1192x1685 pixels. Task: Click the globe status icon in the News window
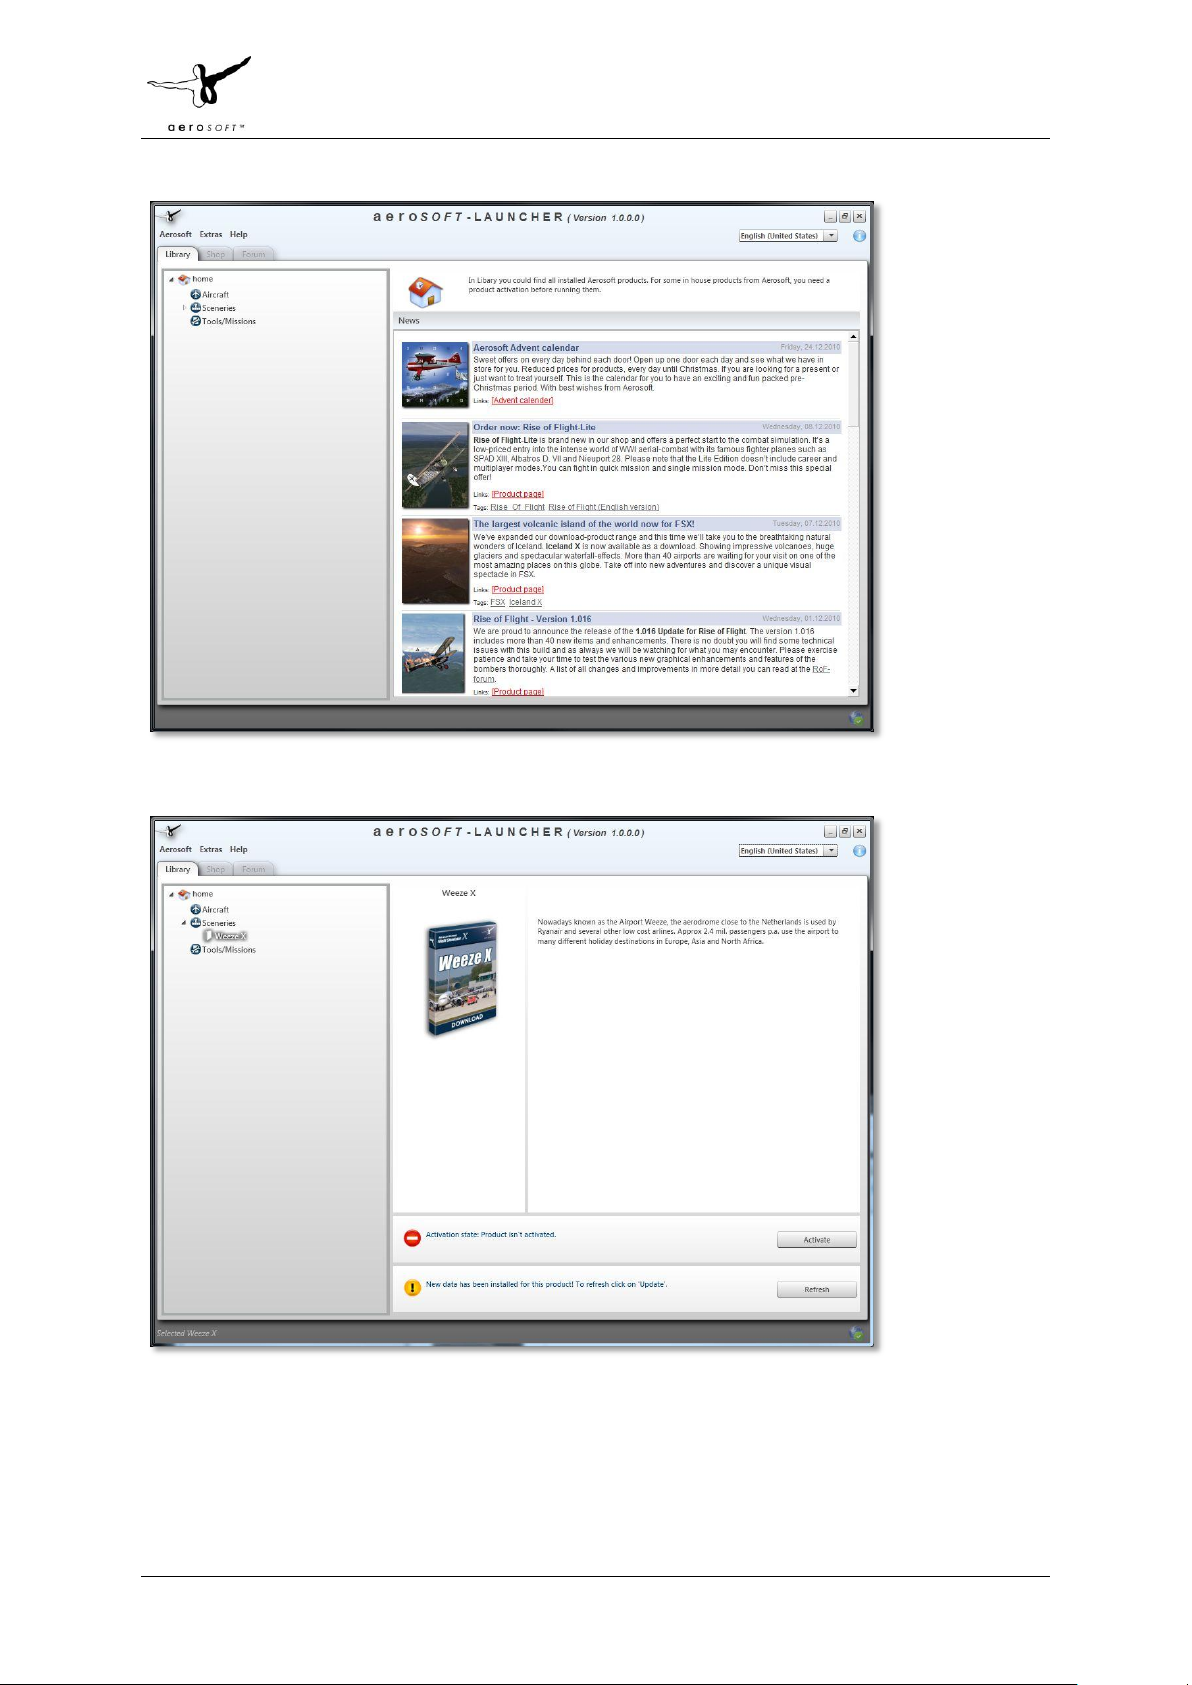856,718
